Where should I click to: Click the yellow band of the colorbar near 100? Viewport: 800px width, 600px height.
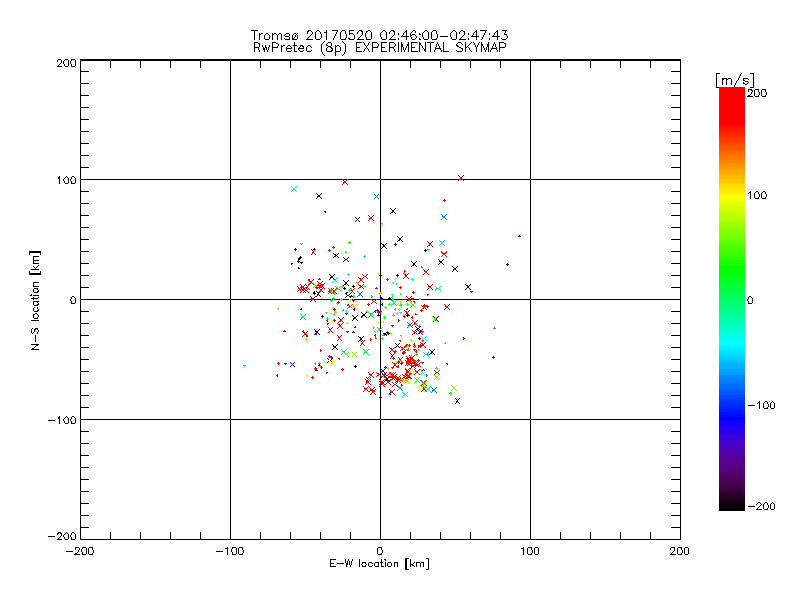point(732,195)
